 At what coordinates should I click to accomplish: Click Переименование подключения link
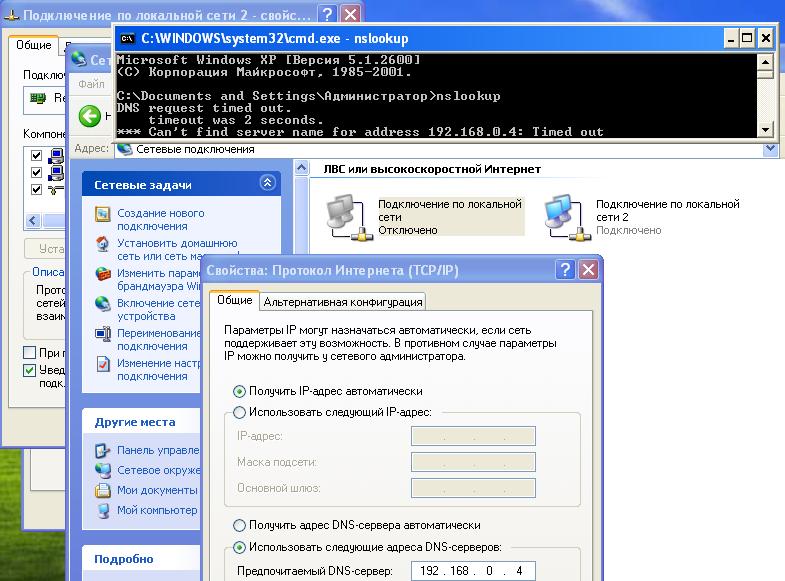[x=158, y=340]
